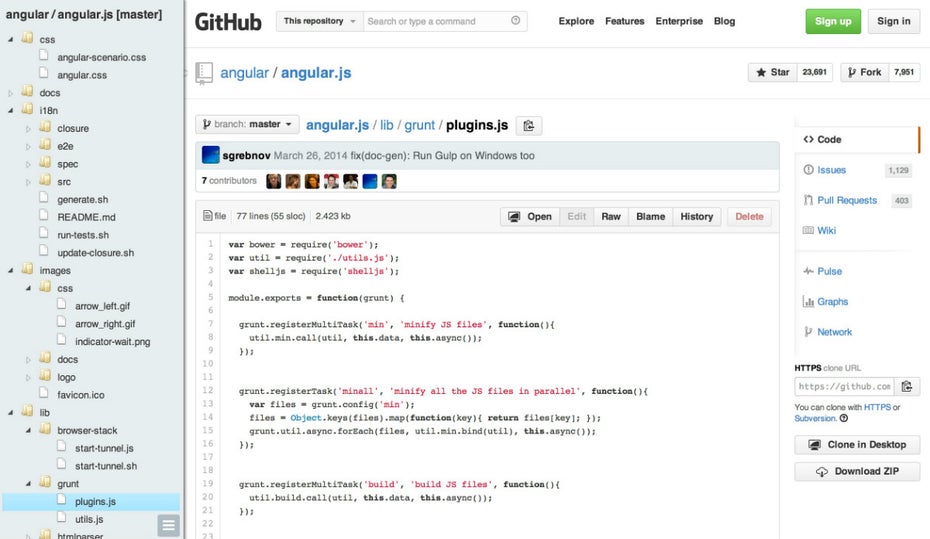Click the 23,691 stargazers count
Image resolution: width=930 pixels, height=539 pixels.
814,72
